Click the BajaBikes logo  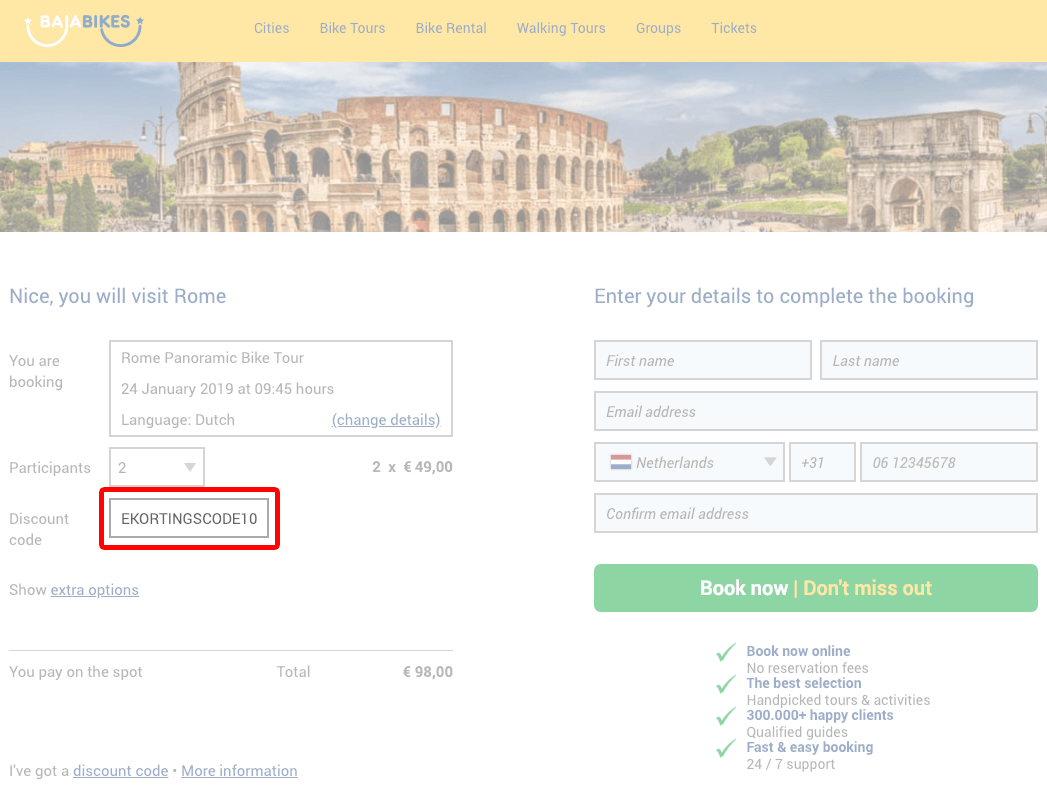point(83,30)
